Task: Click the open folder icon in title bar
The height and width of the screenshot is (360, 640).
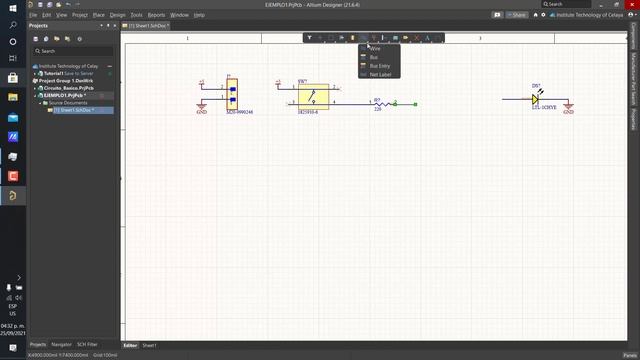Action: tap(59, 4)
